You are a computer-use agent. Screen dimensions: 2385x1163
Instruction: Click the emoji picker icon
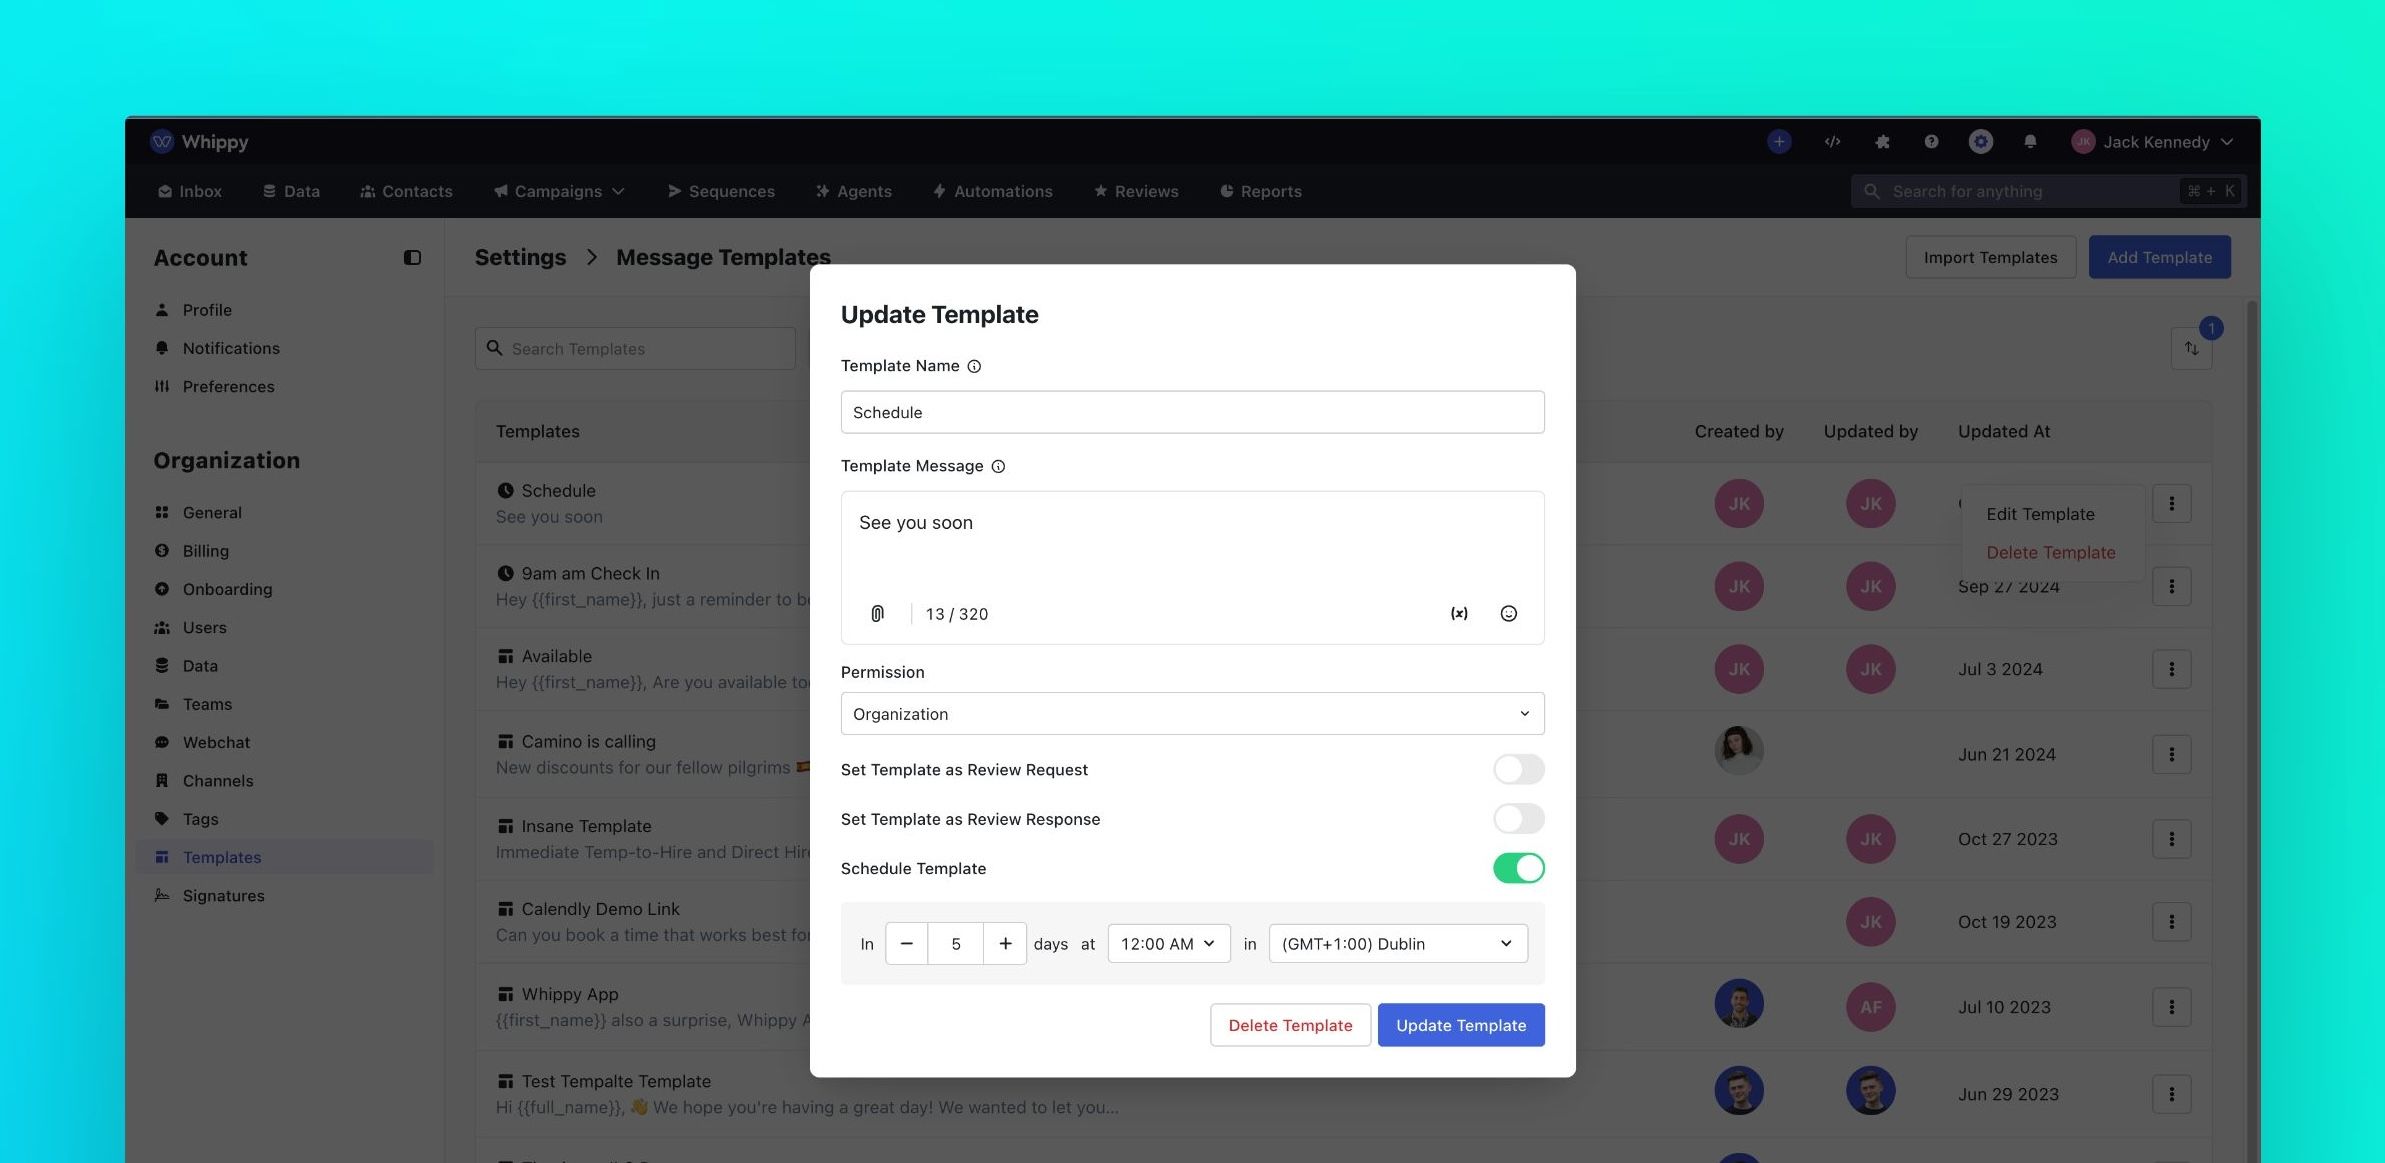tap(1509, 614)
